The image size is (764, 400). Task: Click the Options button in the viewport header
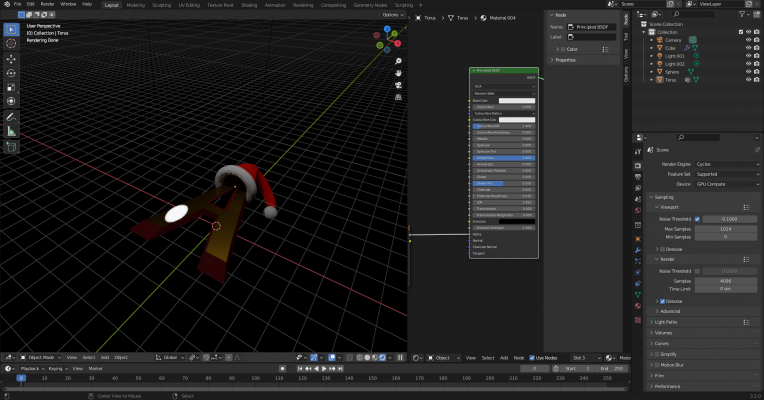(392, 15)
